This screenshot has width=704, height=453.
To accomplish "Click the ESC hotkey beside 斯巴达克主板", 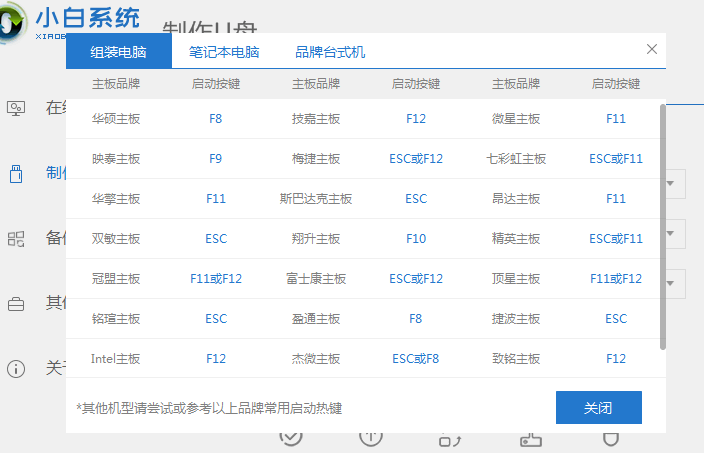I will click(x=416, y=199).
